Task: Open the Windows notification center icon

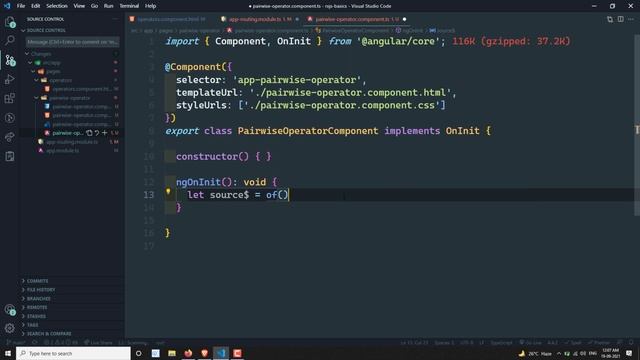Action: coord(629,353)
